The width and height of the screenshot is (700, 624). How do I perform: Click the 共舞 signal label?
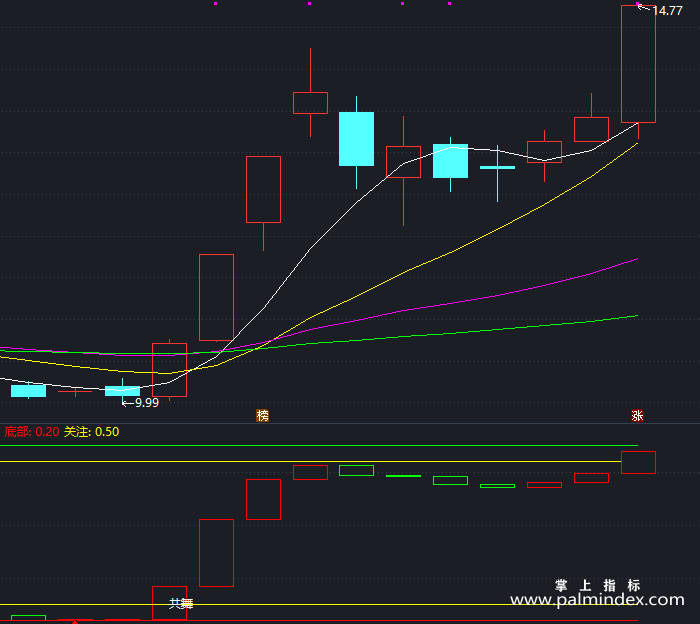click(181, 603)
